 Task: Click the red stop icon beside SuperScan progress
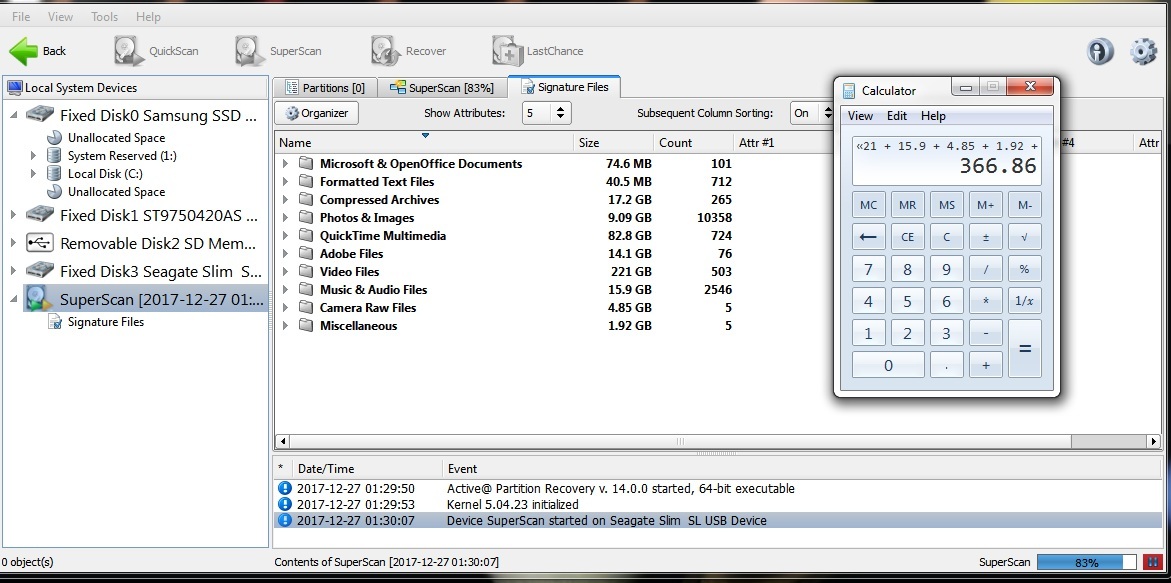pos(1152,562)
